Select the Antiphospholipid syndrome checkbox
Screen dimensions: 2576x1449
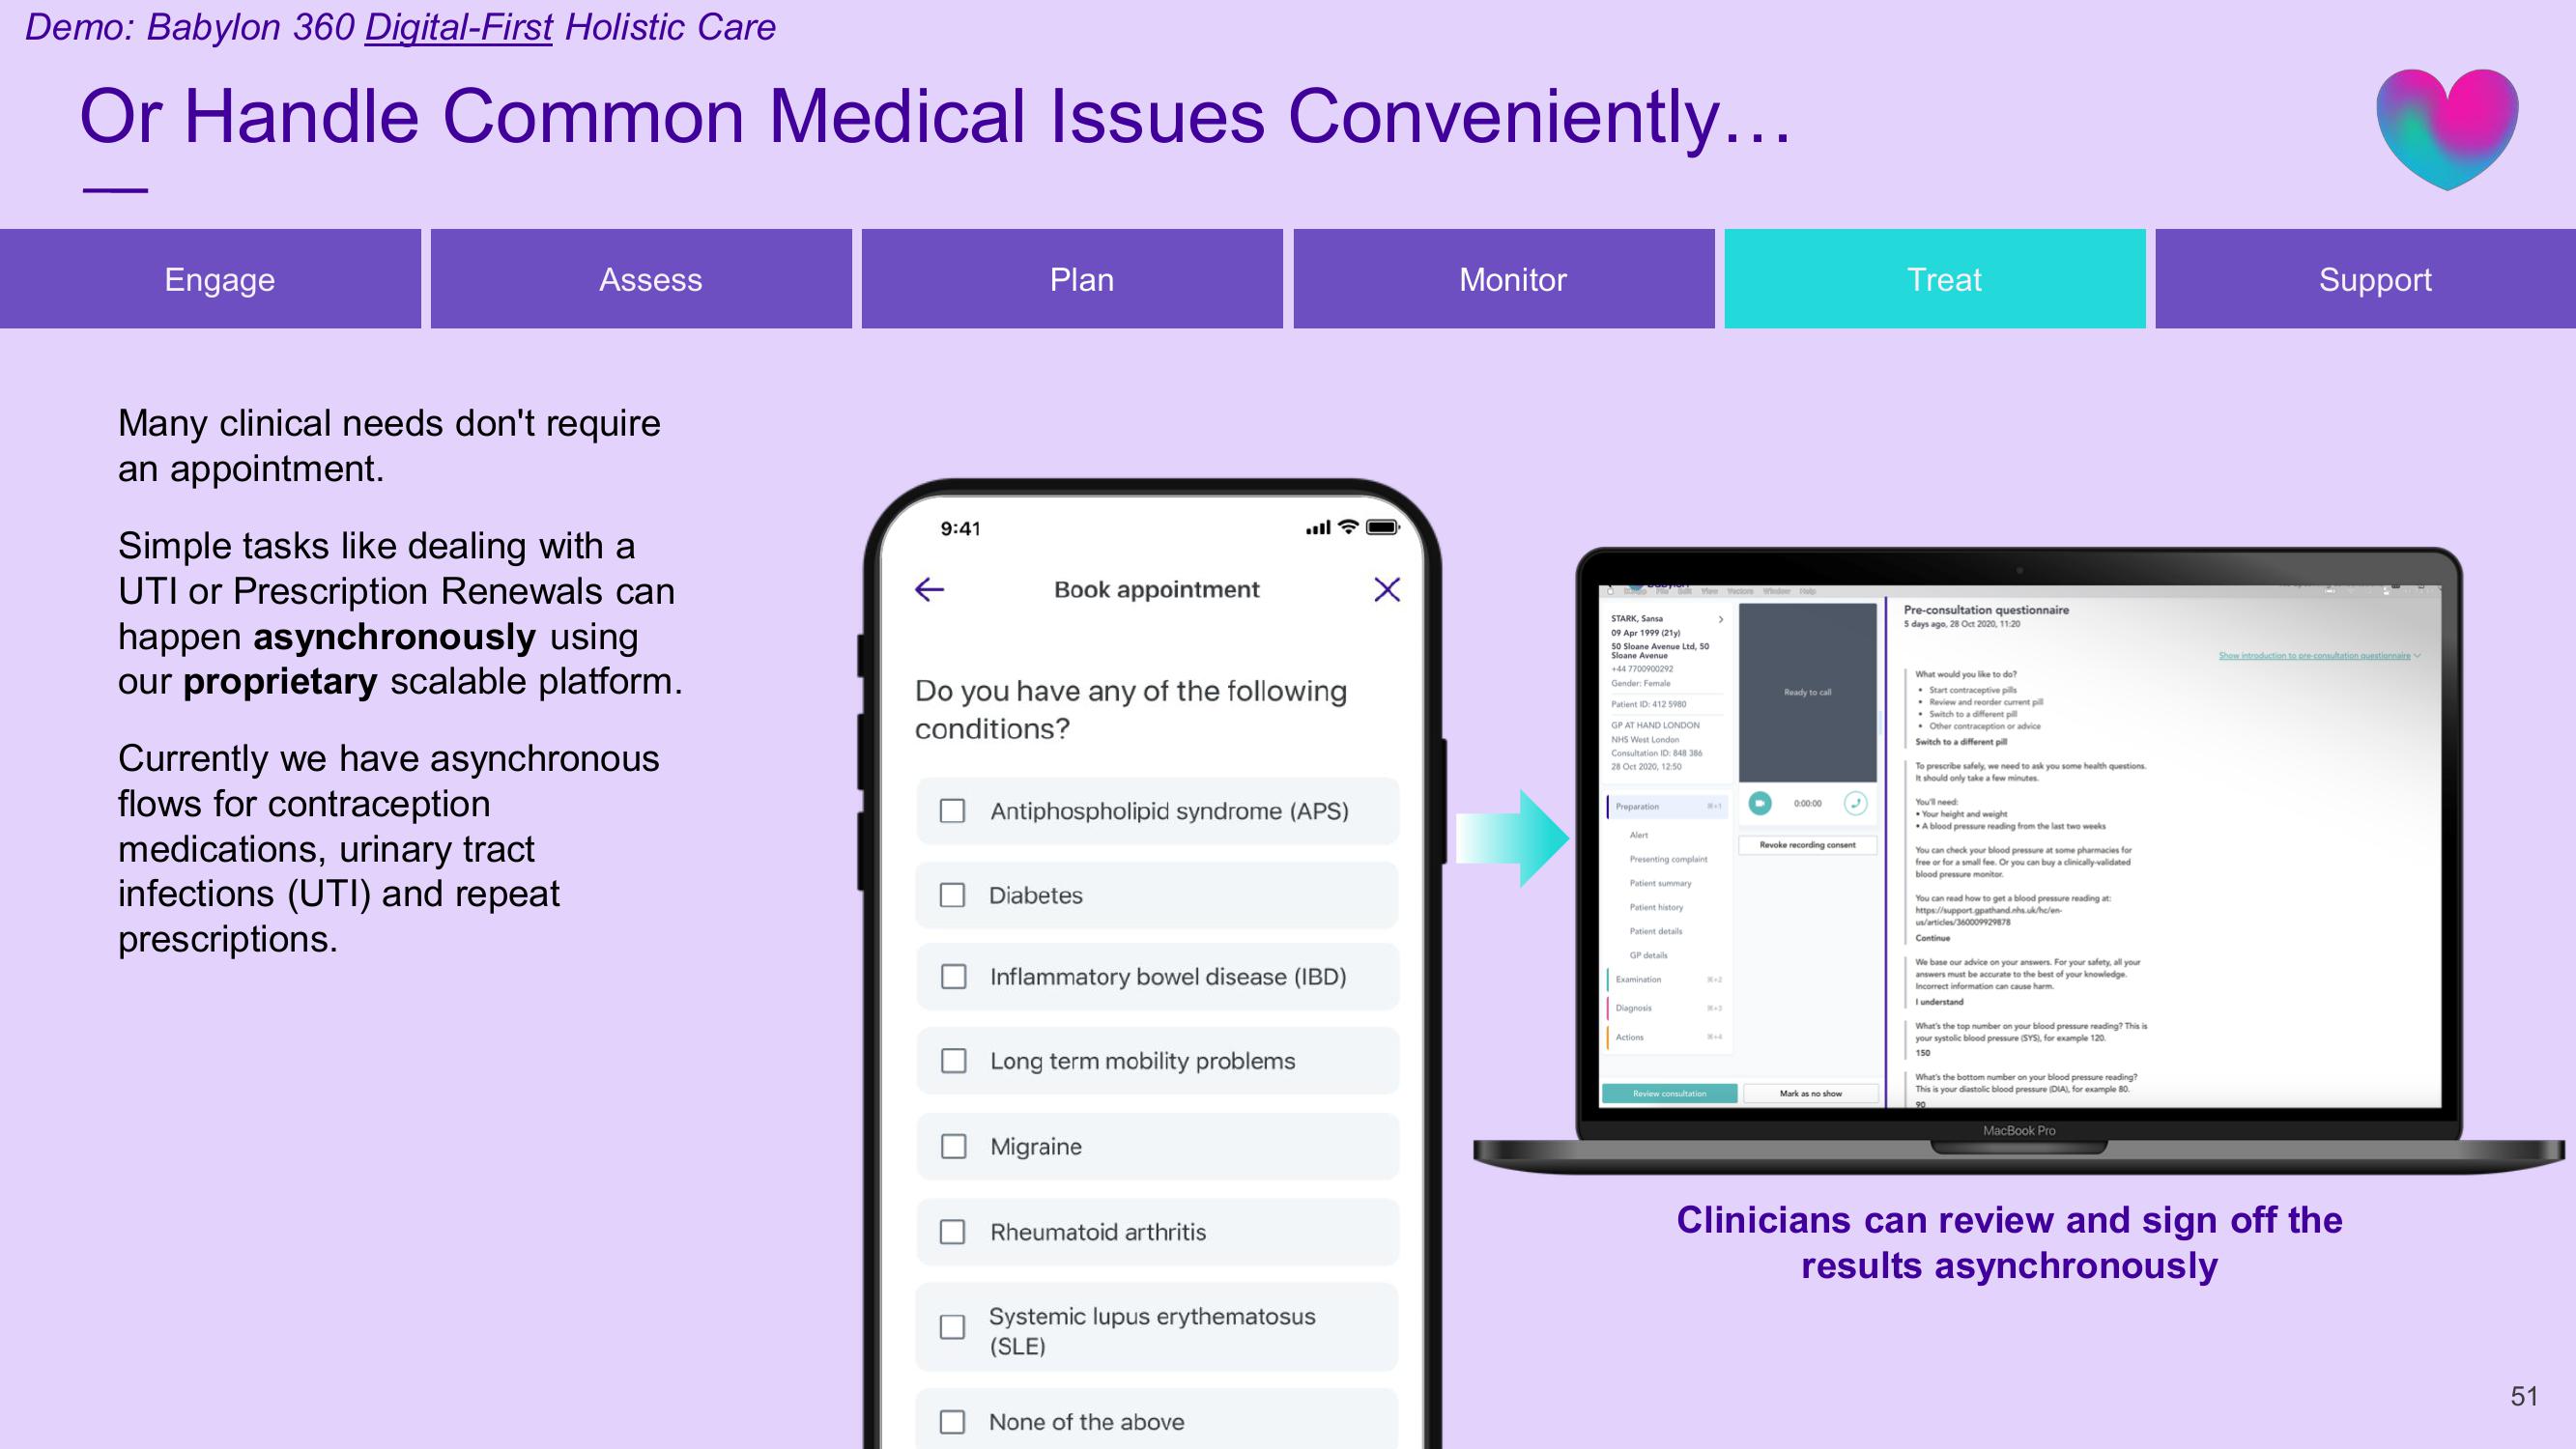[952, 810]
